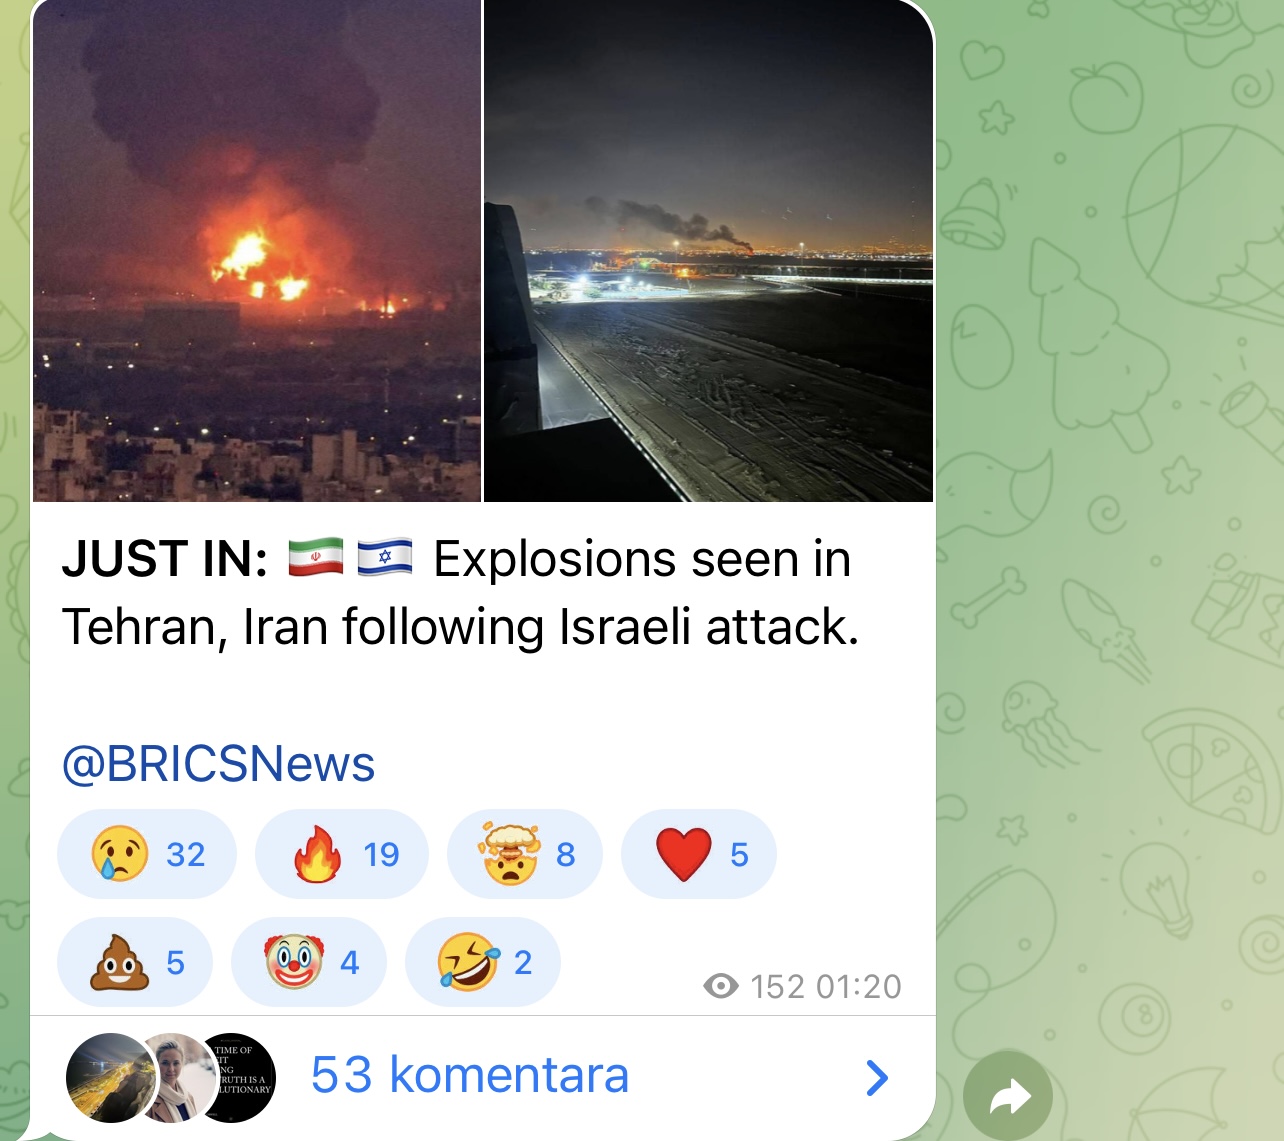This screenshot has width=1284, height=1141.
Task: Select the poop emoji reaction
Action: (135, 962)
